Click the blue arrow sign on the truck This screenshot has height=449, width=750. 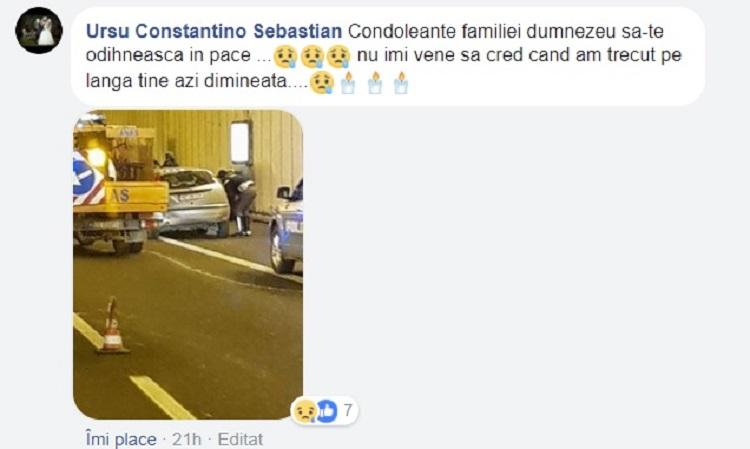86,178
